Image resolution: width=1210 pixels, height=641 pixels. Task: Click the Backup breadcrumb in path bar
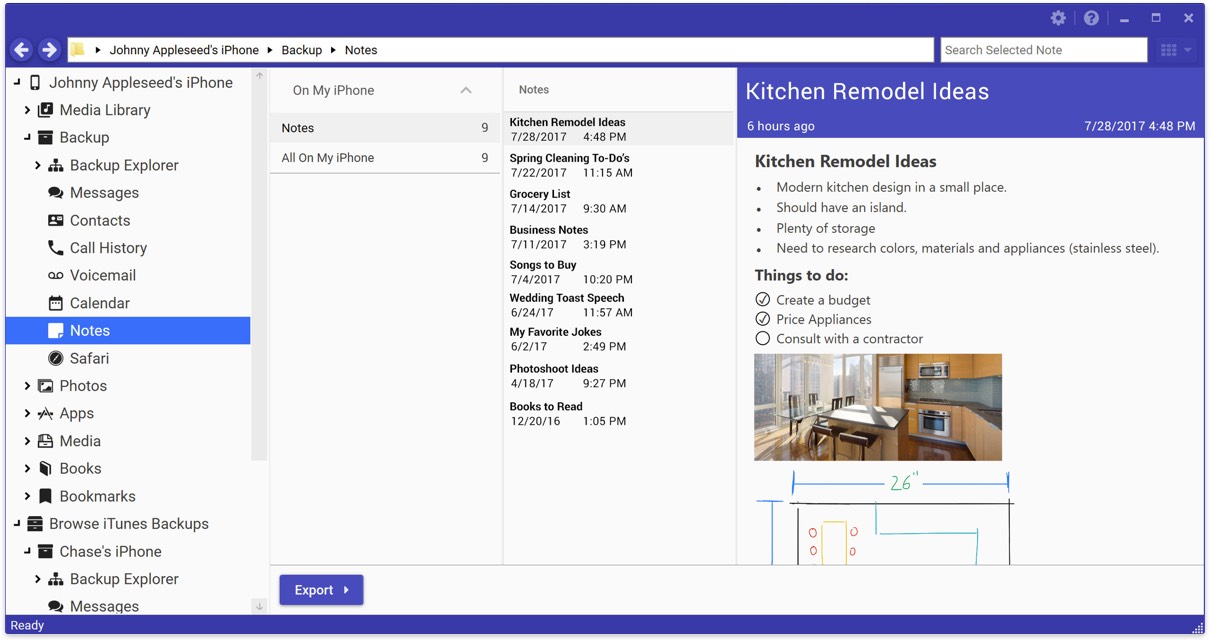(301, 50)
